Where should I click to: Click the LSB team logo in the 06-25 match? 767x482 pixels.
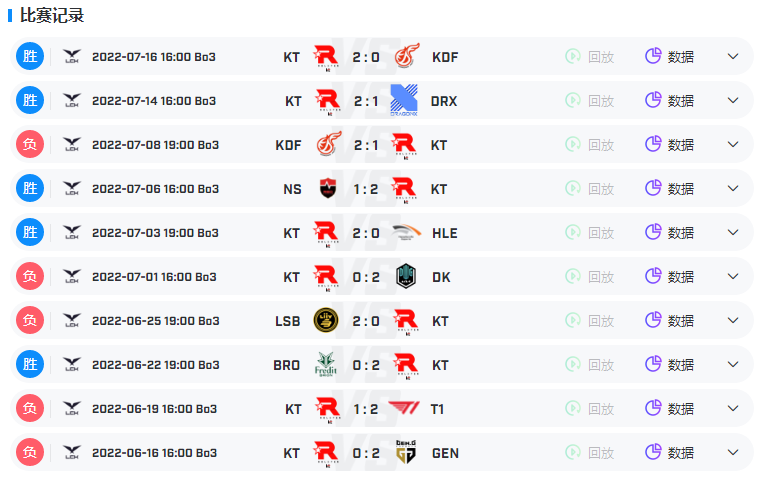(x=326, y=320)
